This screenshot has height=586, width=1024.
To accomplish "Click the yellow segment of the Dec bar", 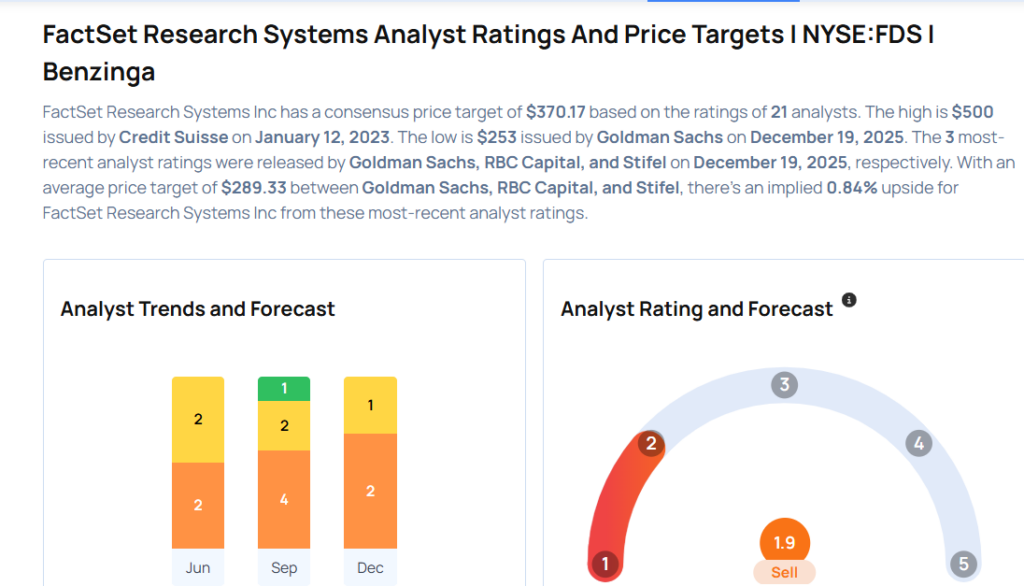I will pyautogui.click(x=370, y=405).
